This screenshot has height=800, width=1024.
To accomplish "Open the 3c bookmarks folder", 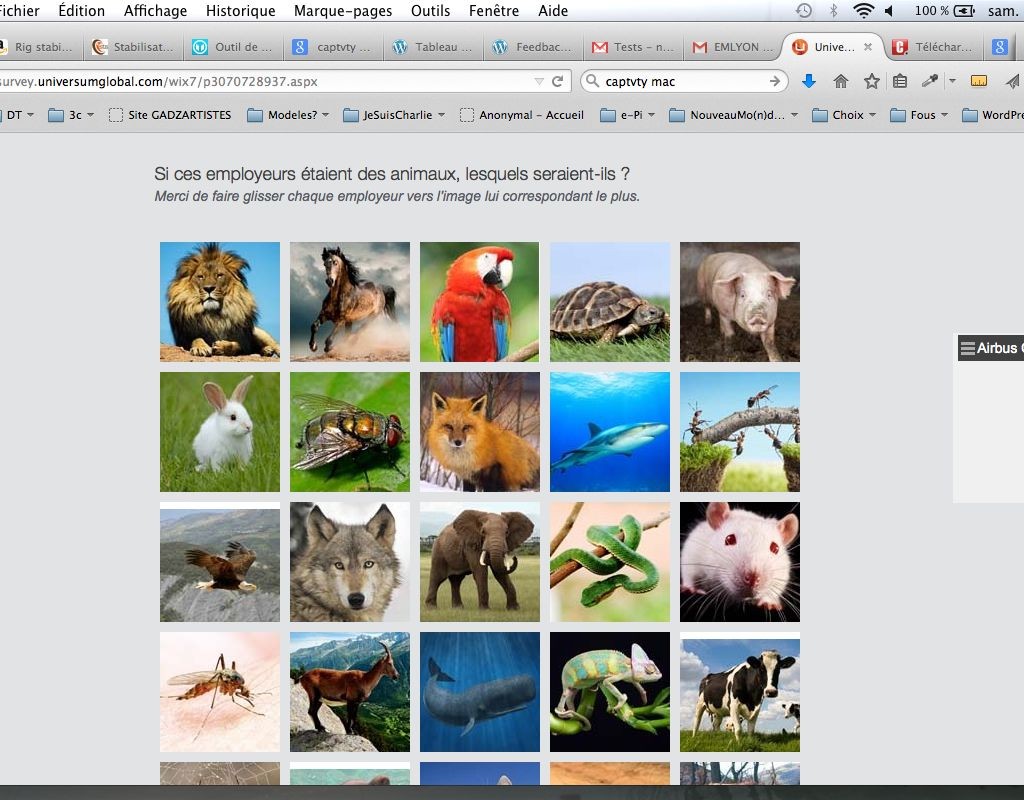I will (71, 115).
